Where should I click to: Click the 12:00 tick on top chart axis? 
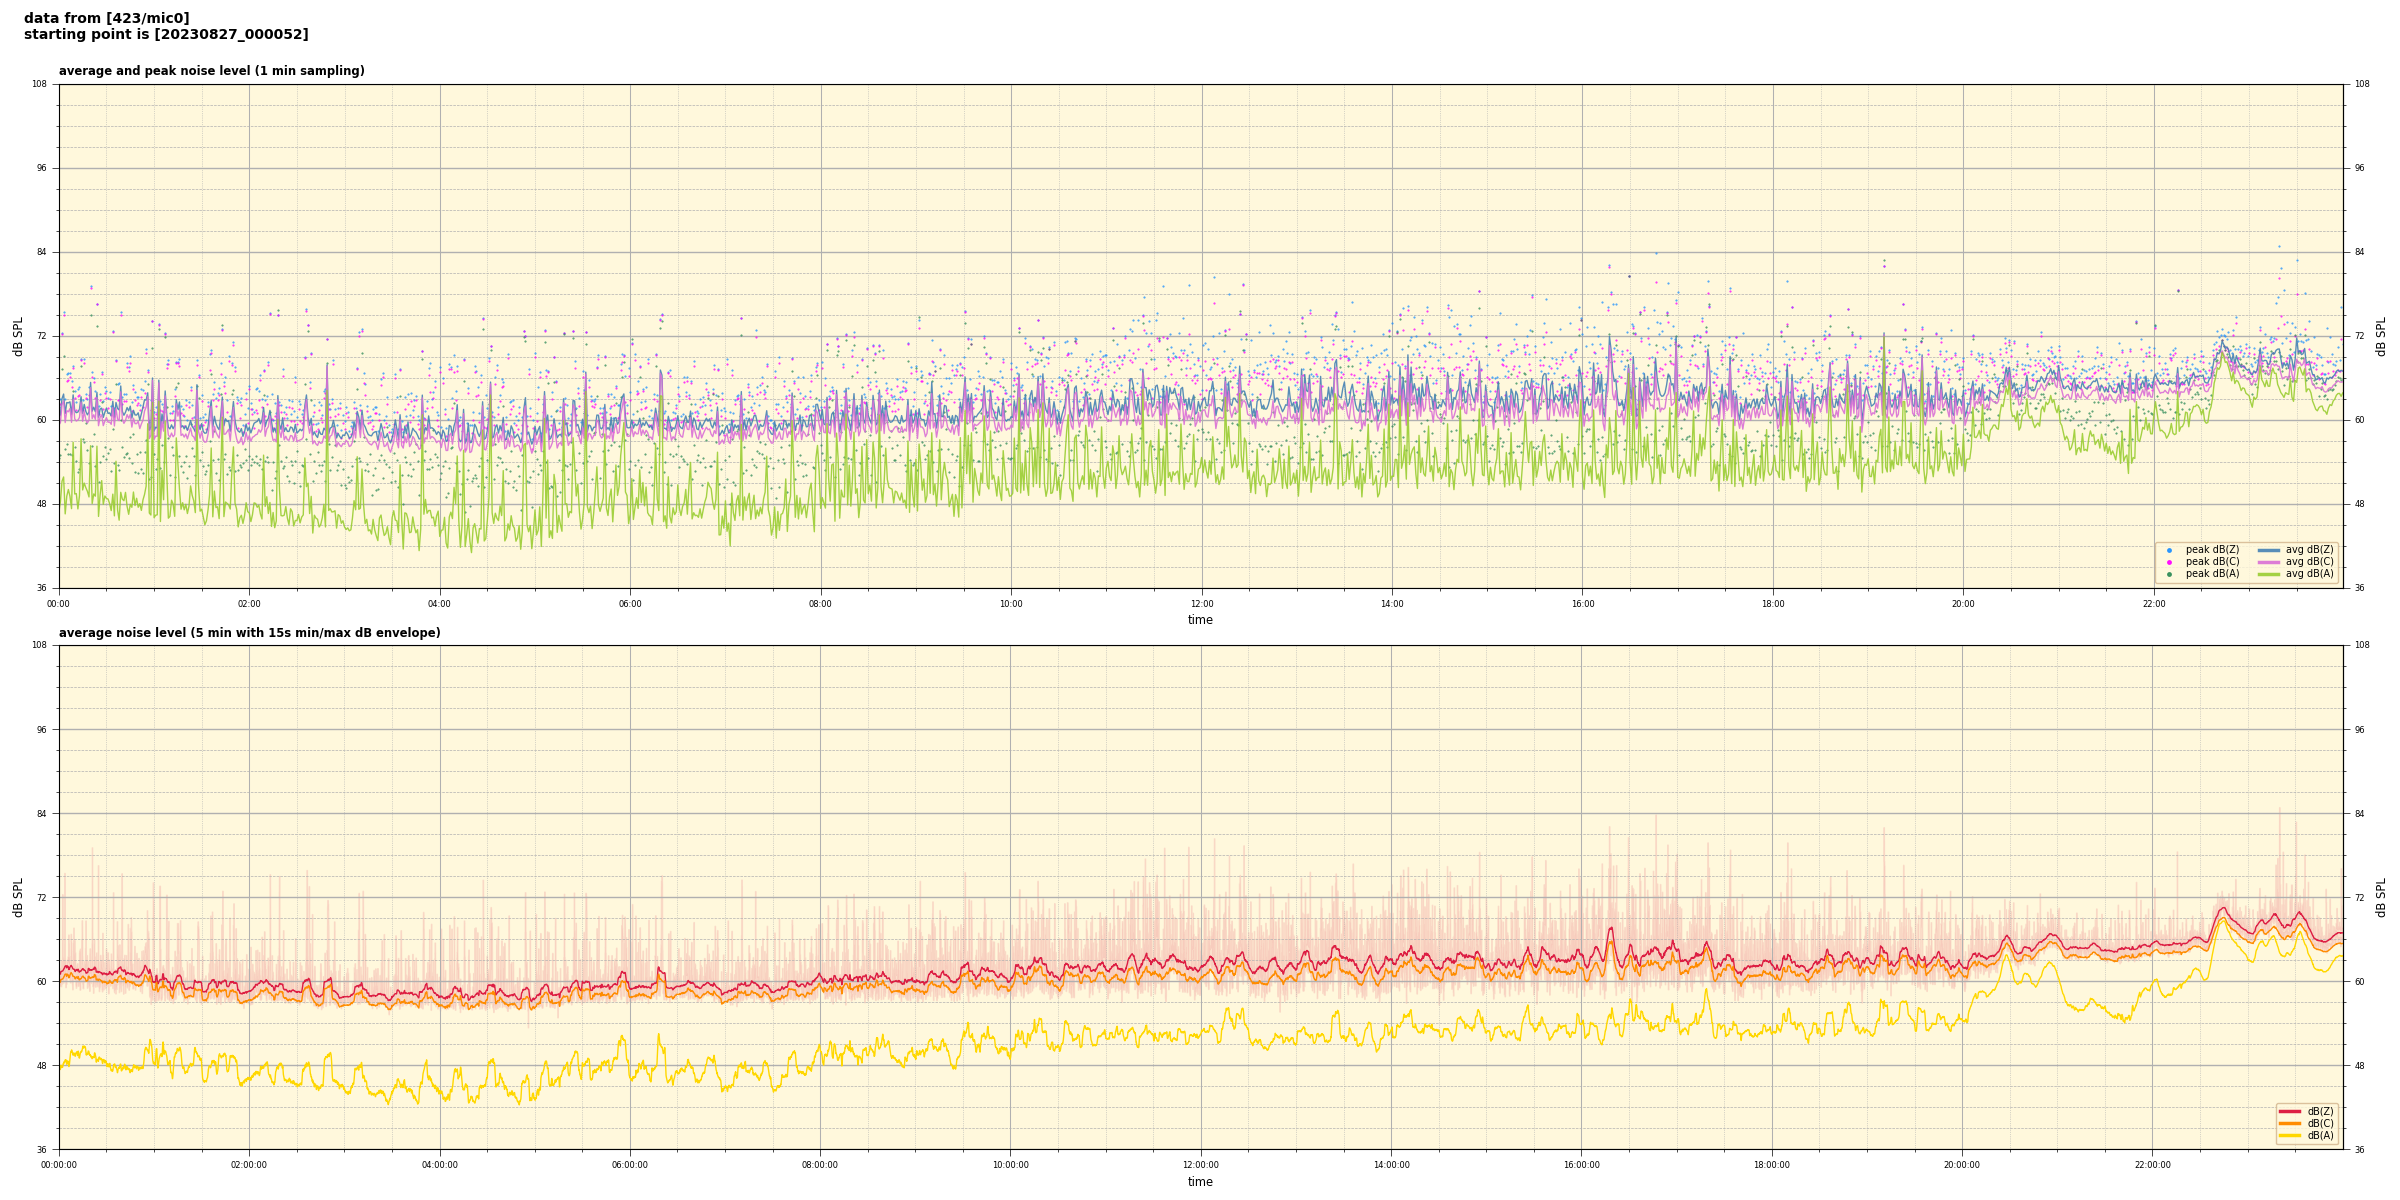click(x=1201, y=604)
